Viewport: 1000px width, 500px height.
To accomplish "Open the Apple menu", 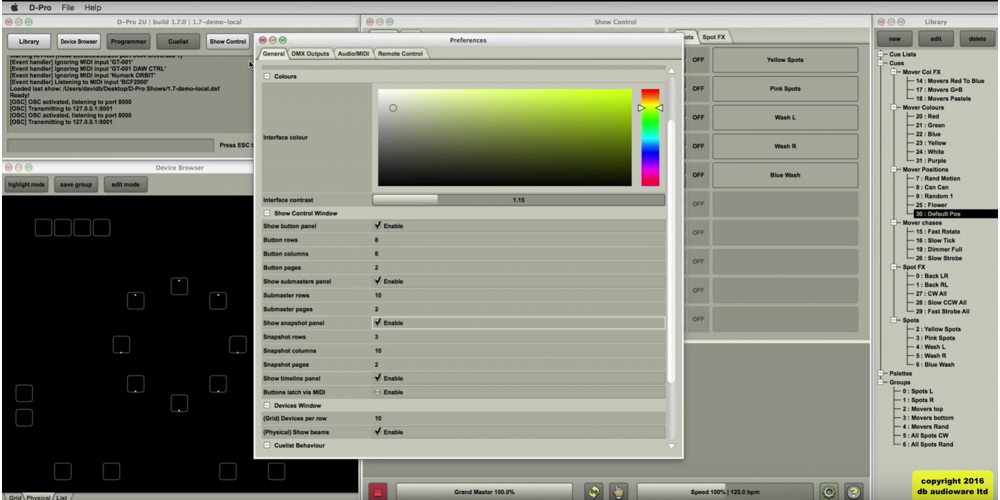I will [15, 8].
